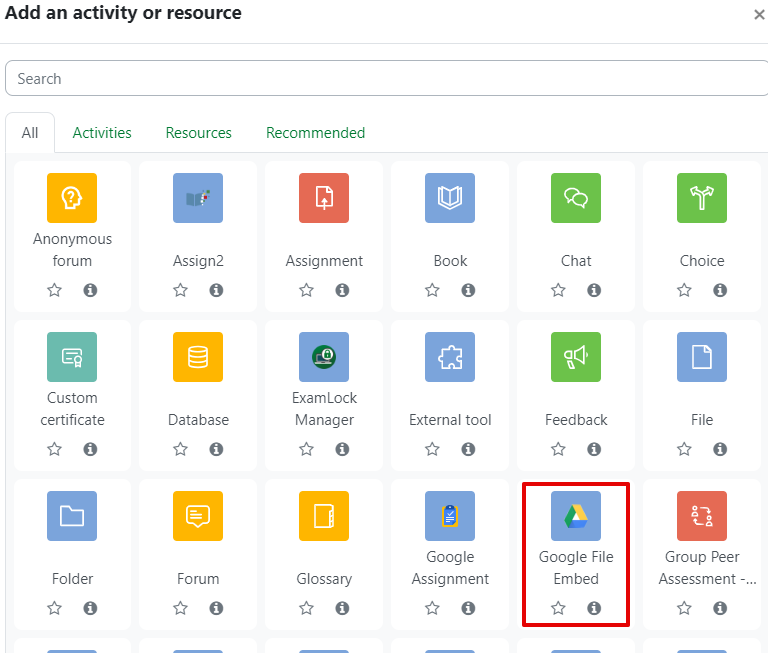Open the Book resource icon

point(450,198)
